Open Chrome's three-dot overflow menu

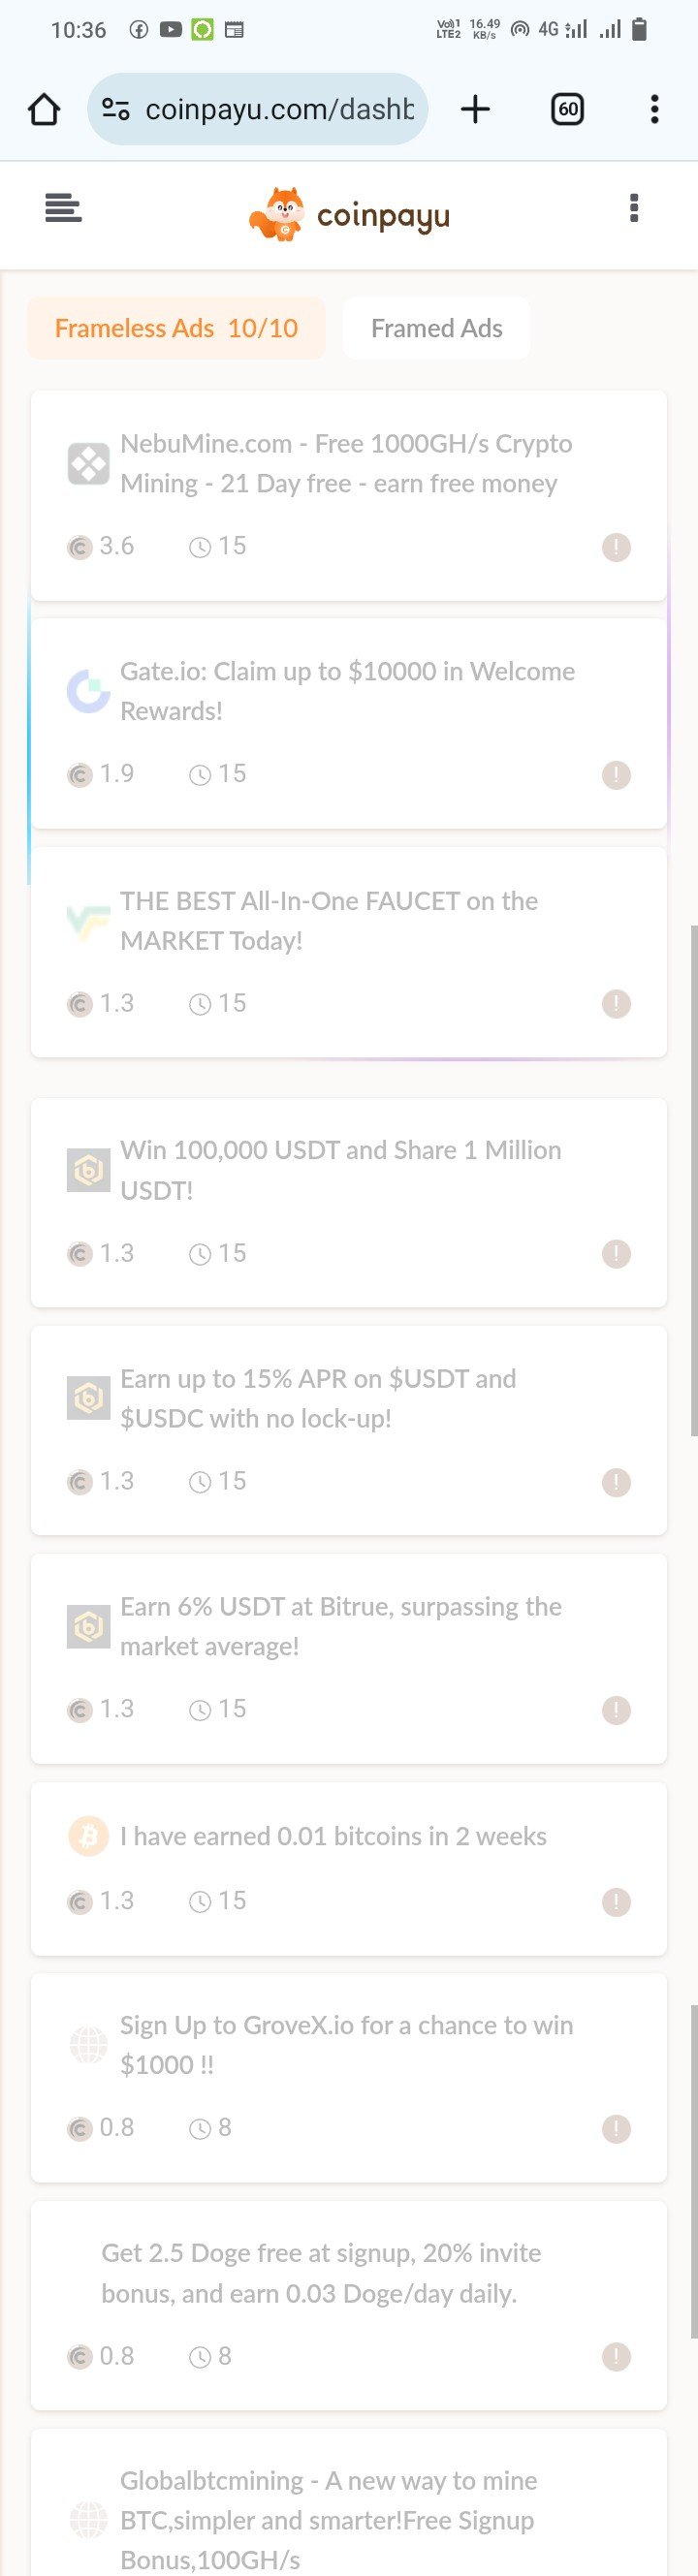(x=654, y=109)
